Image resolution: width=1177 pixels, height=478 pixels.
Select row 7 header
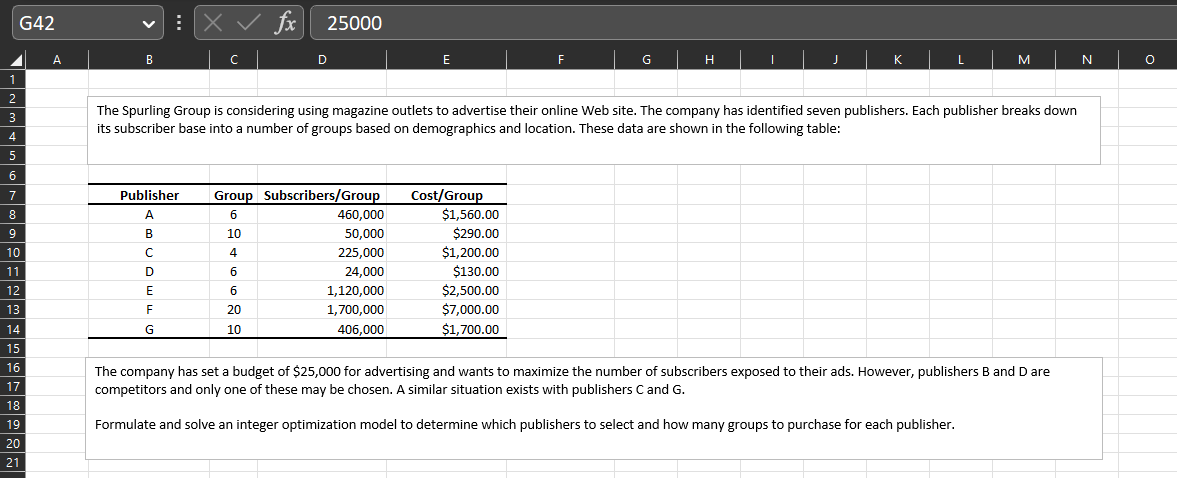[x=14, y=195]
